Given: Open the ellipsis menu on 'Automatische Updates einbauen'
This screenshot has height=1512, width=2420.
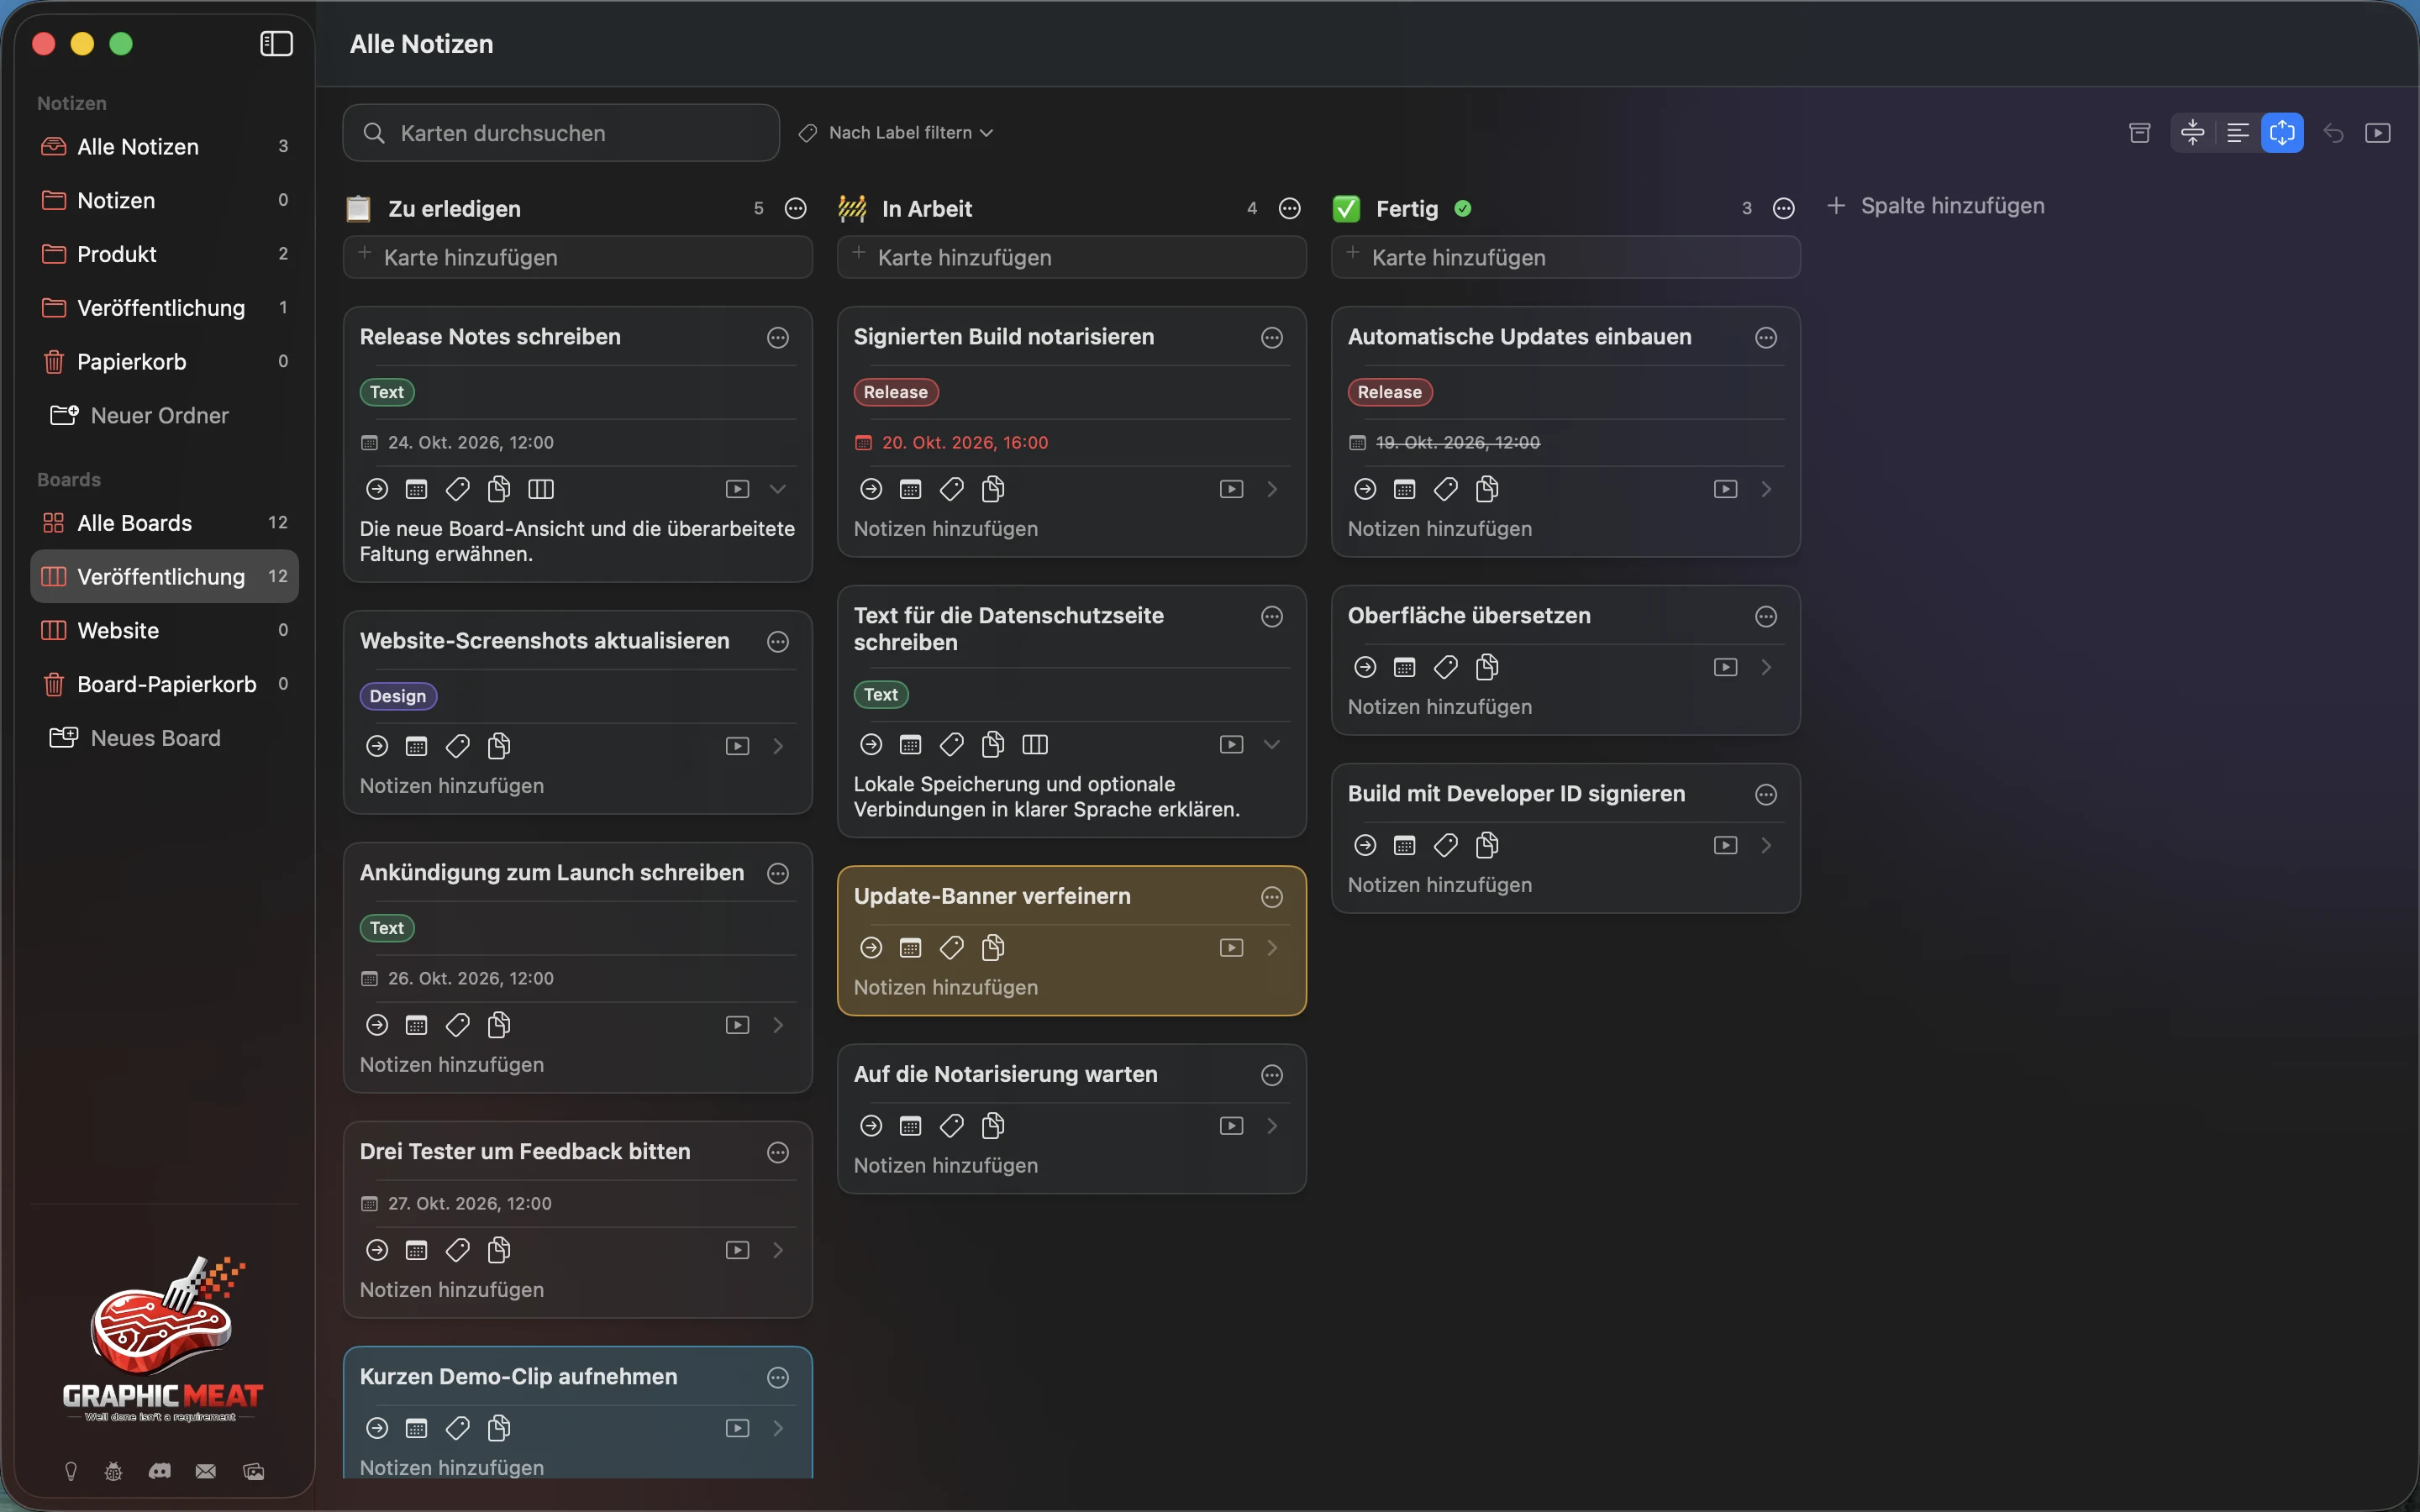Looking at the screenshot, I should (1766, 338).
